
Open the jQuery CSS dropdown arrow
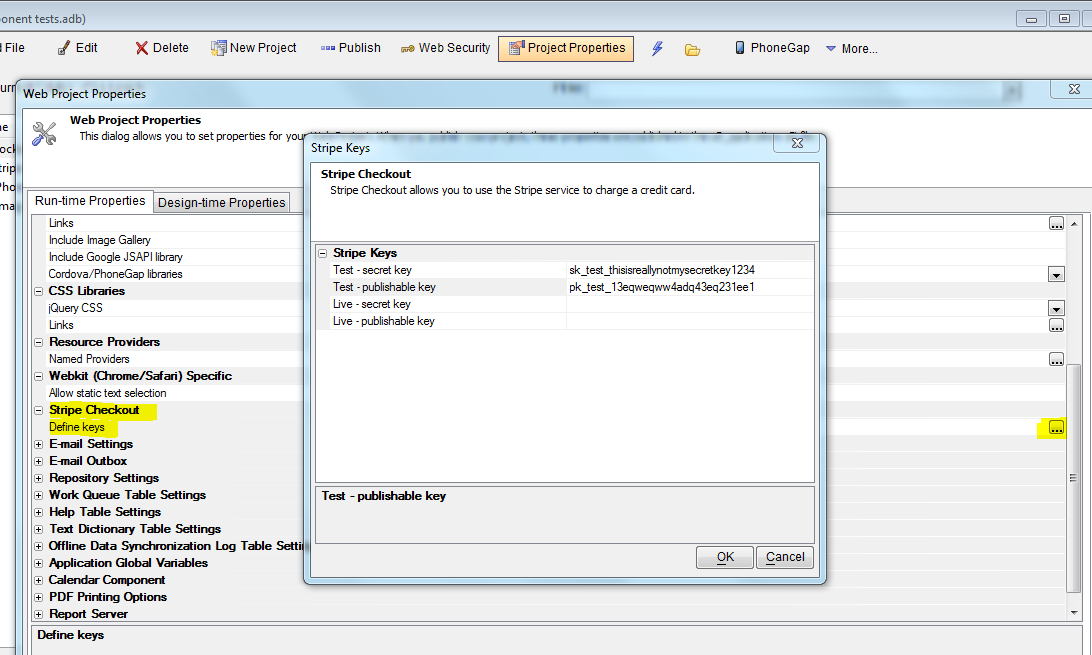click(1056, 308)
